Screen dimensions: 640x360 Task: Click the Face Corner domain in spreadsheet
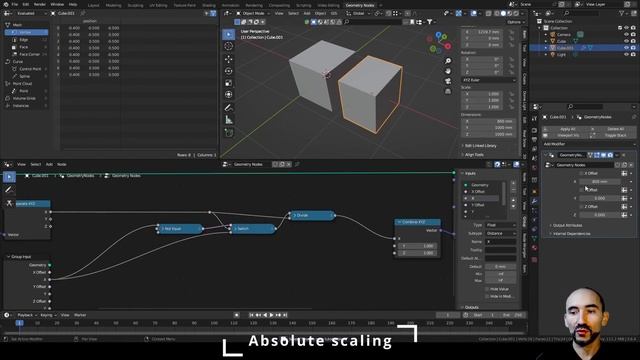(26, 54)
